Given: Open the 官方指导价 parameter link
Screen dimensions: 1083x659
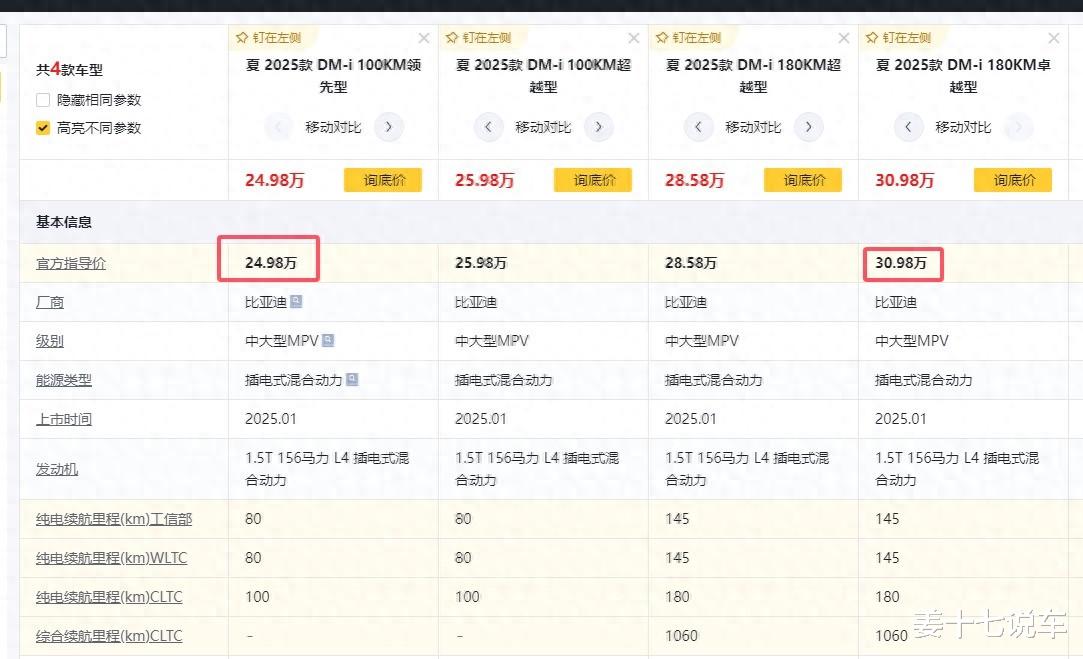Looking at the screenshot, I should pyautogui.click(x=70, y=263).
